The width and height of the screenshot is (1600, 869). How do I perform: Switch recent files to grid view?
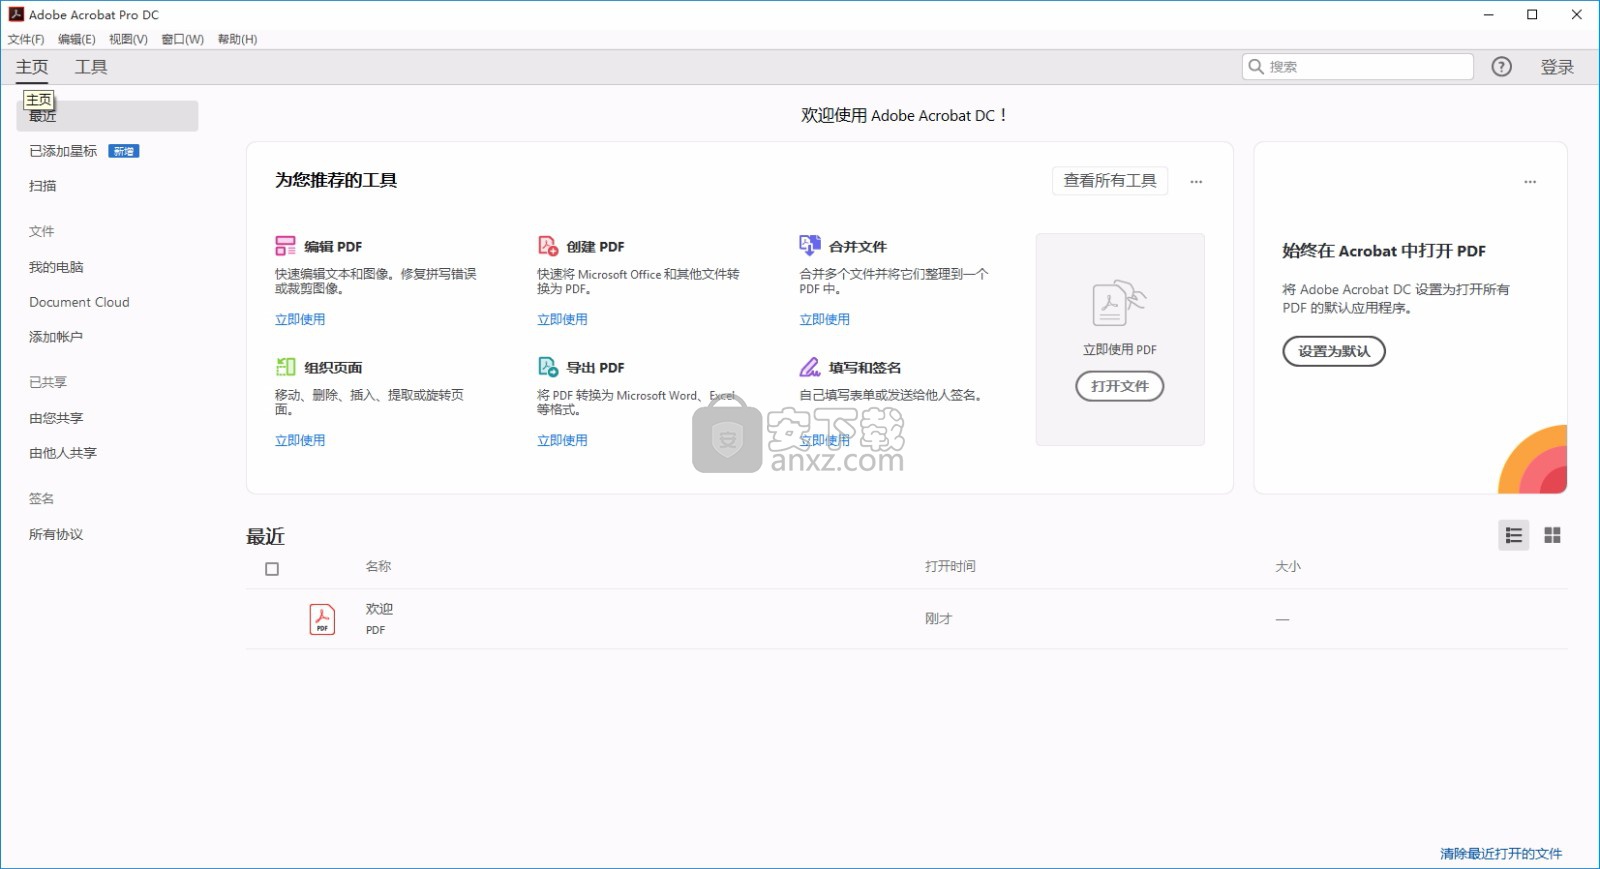coord(1552,536)
